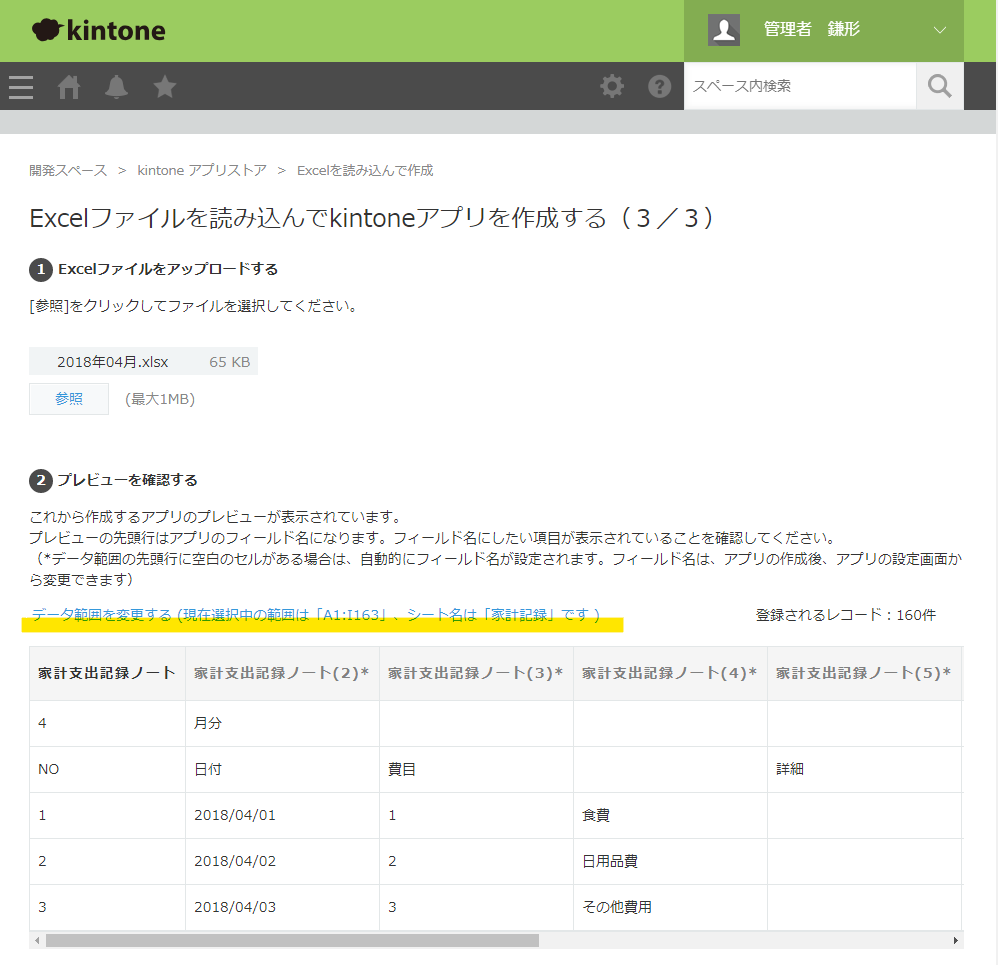Open kintone アプリストア breadcrumb link

tap(202, 171)
